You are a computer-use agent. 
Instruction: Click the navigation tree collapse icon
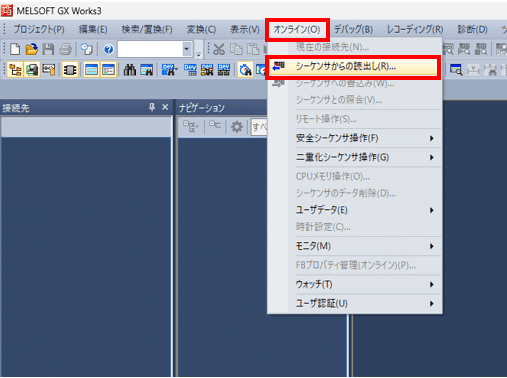pyautogui.click(x=215, y=126)
